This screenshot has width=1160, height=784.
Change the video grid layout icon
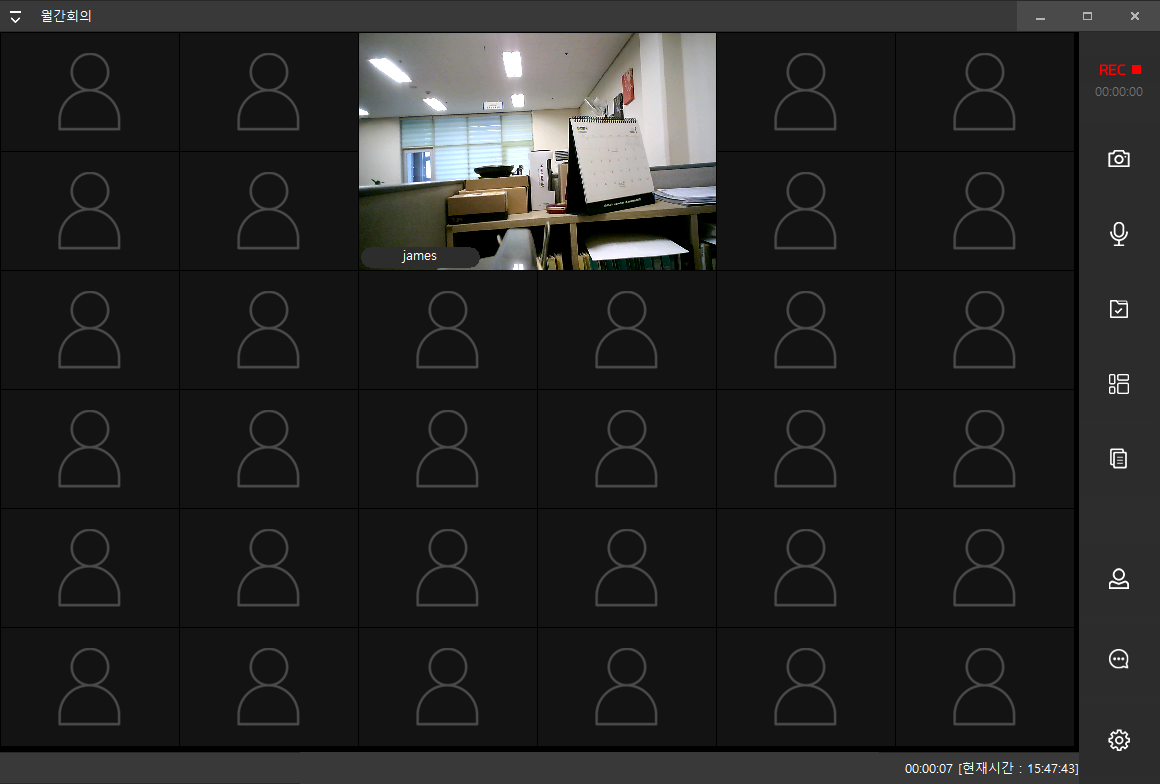(1119, 384)
